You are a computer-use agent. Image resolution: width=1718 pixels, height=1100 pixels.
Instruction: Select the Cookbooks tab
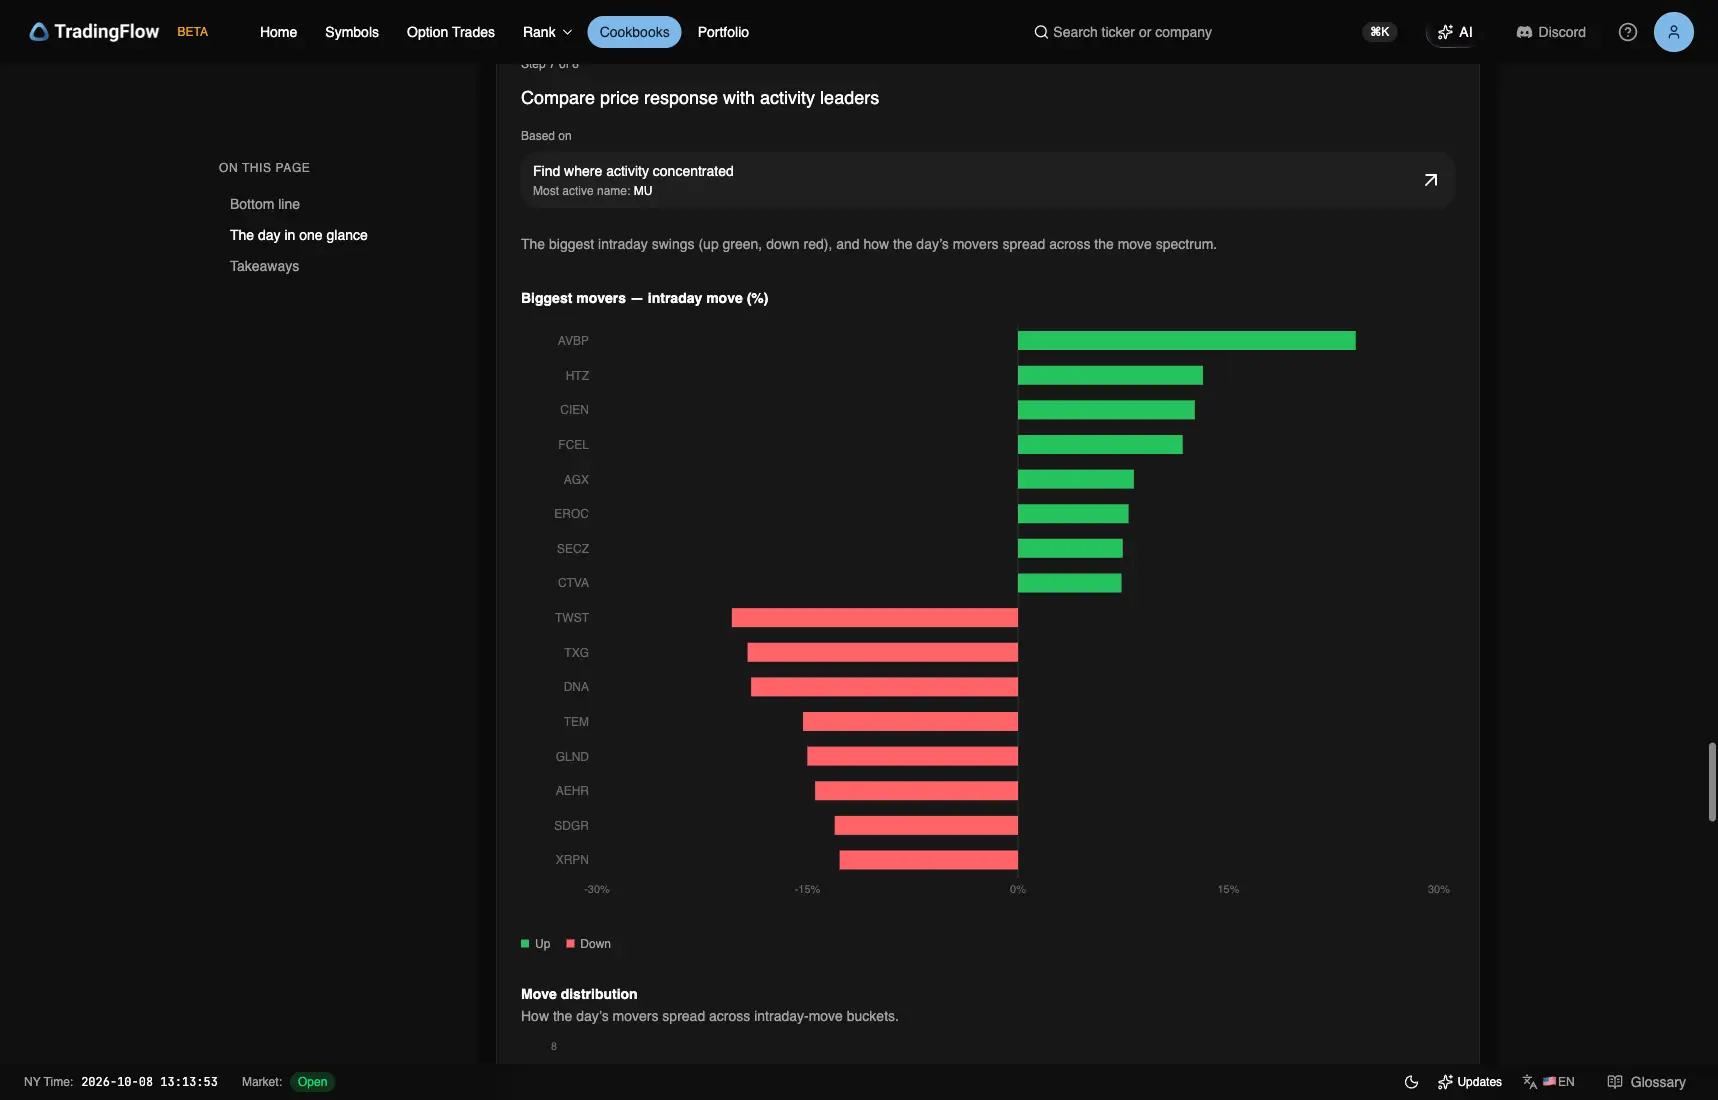(x=634, y=32)
